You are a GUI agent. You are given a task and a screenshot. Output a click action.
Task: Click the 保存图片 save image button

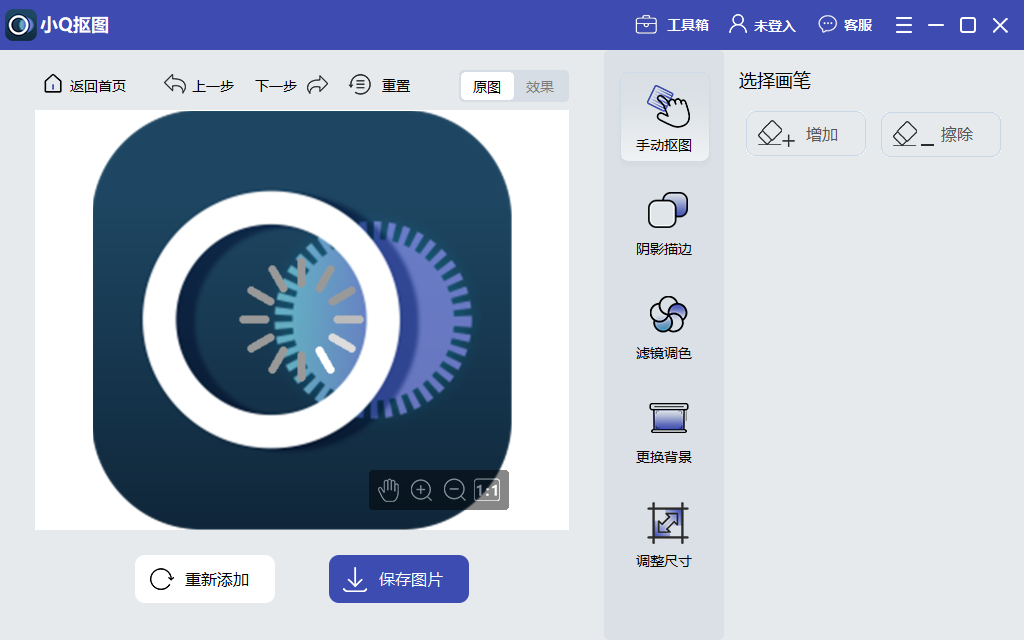click(398, 578)
